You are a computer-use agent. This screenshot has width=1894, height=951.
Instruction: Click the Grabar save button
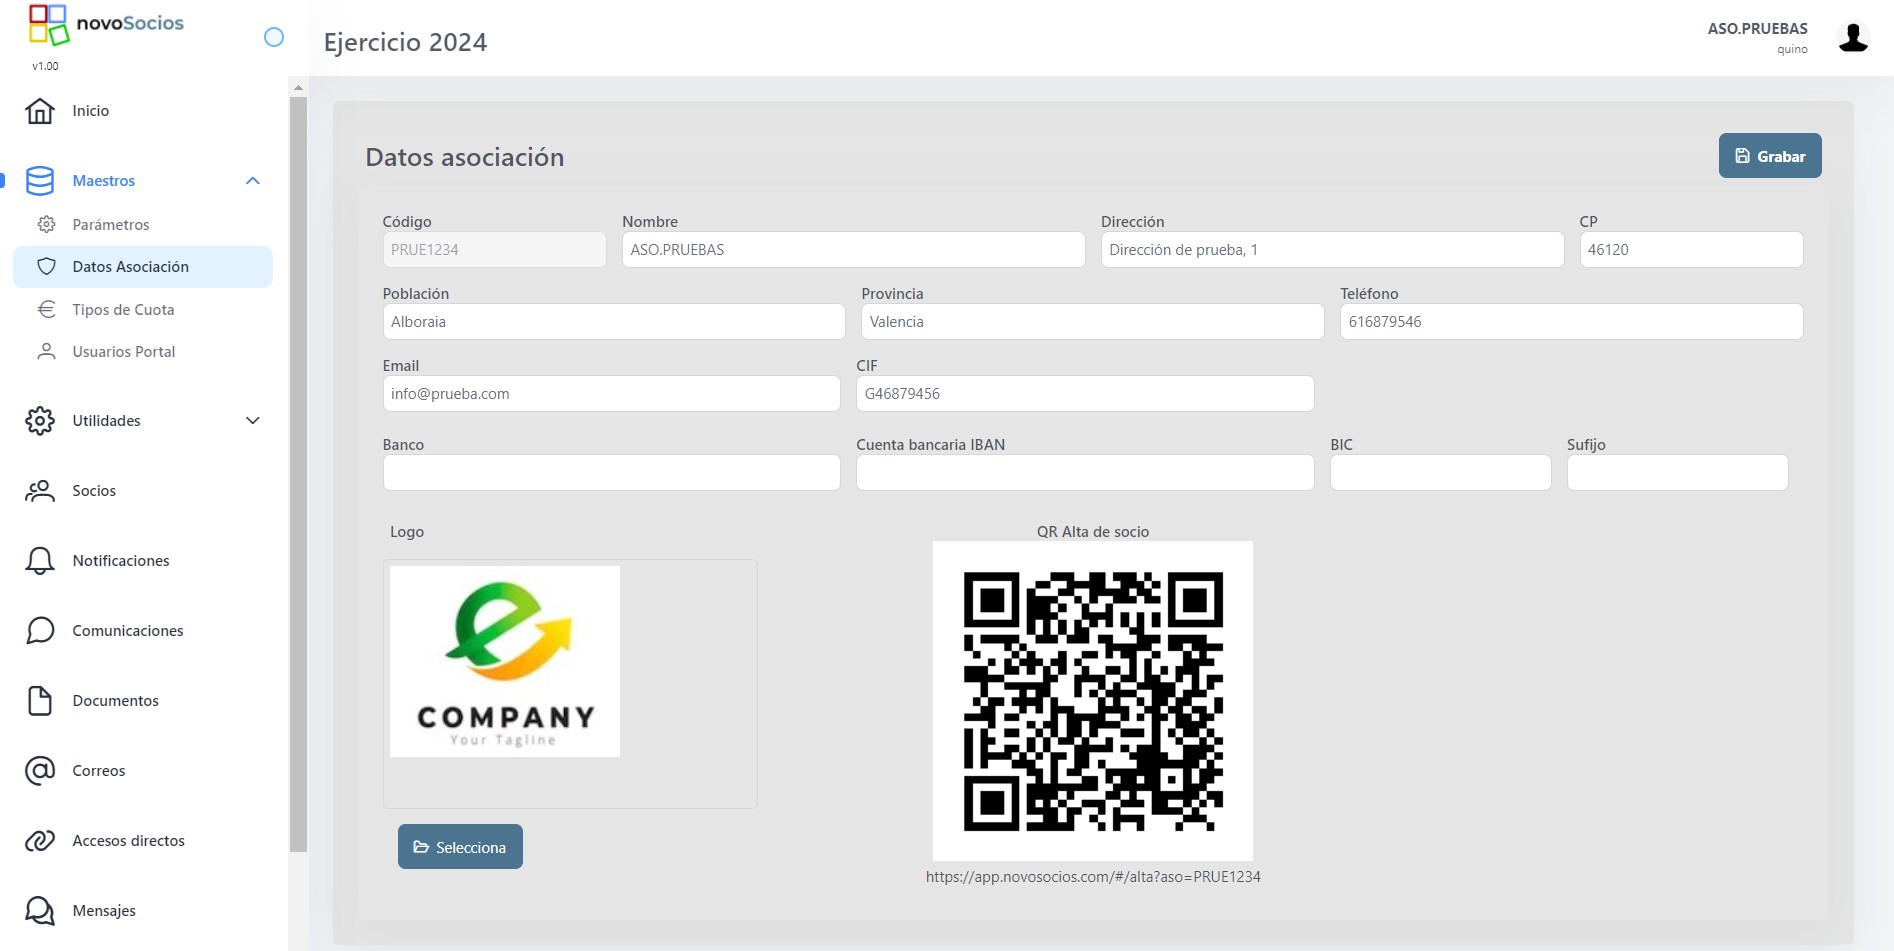[x=1769, y=155]
